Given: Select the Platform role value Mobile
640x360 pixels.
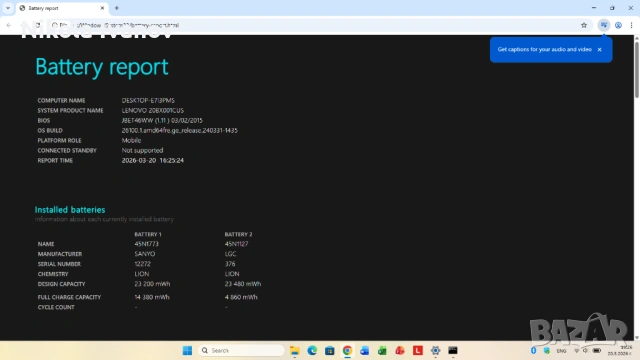Looking at the screenshot, I should tap(131, 140).
